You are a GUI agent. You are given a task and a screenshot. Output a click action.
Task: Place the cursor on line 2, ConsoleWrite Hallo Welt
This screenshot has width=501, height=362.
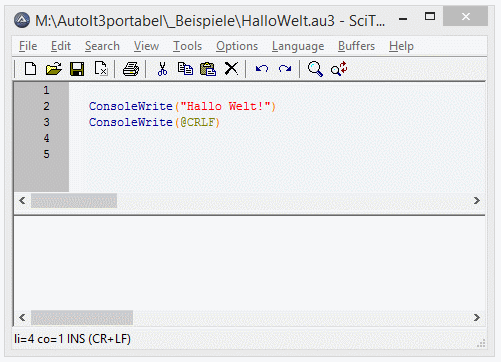point(182,106)
